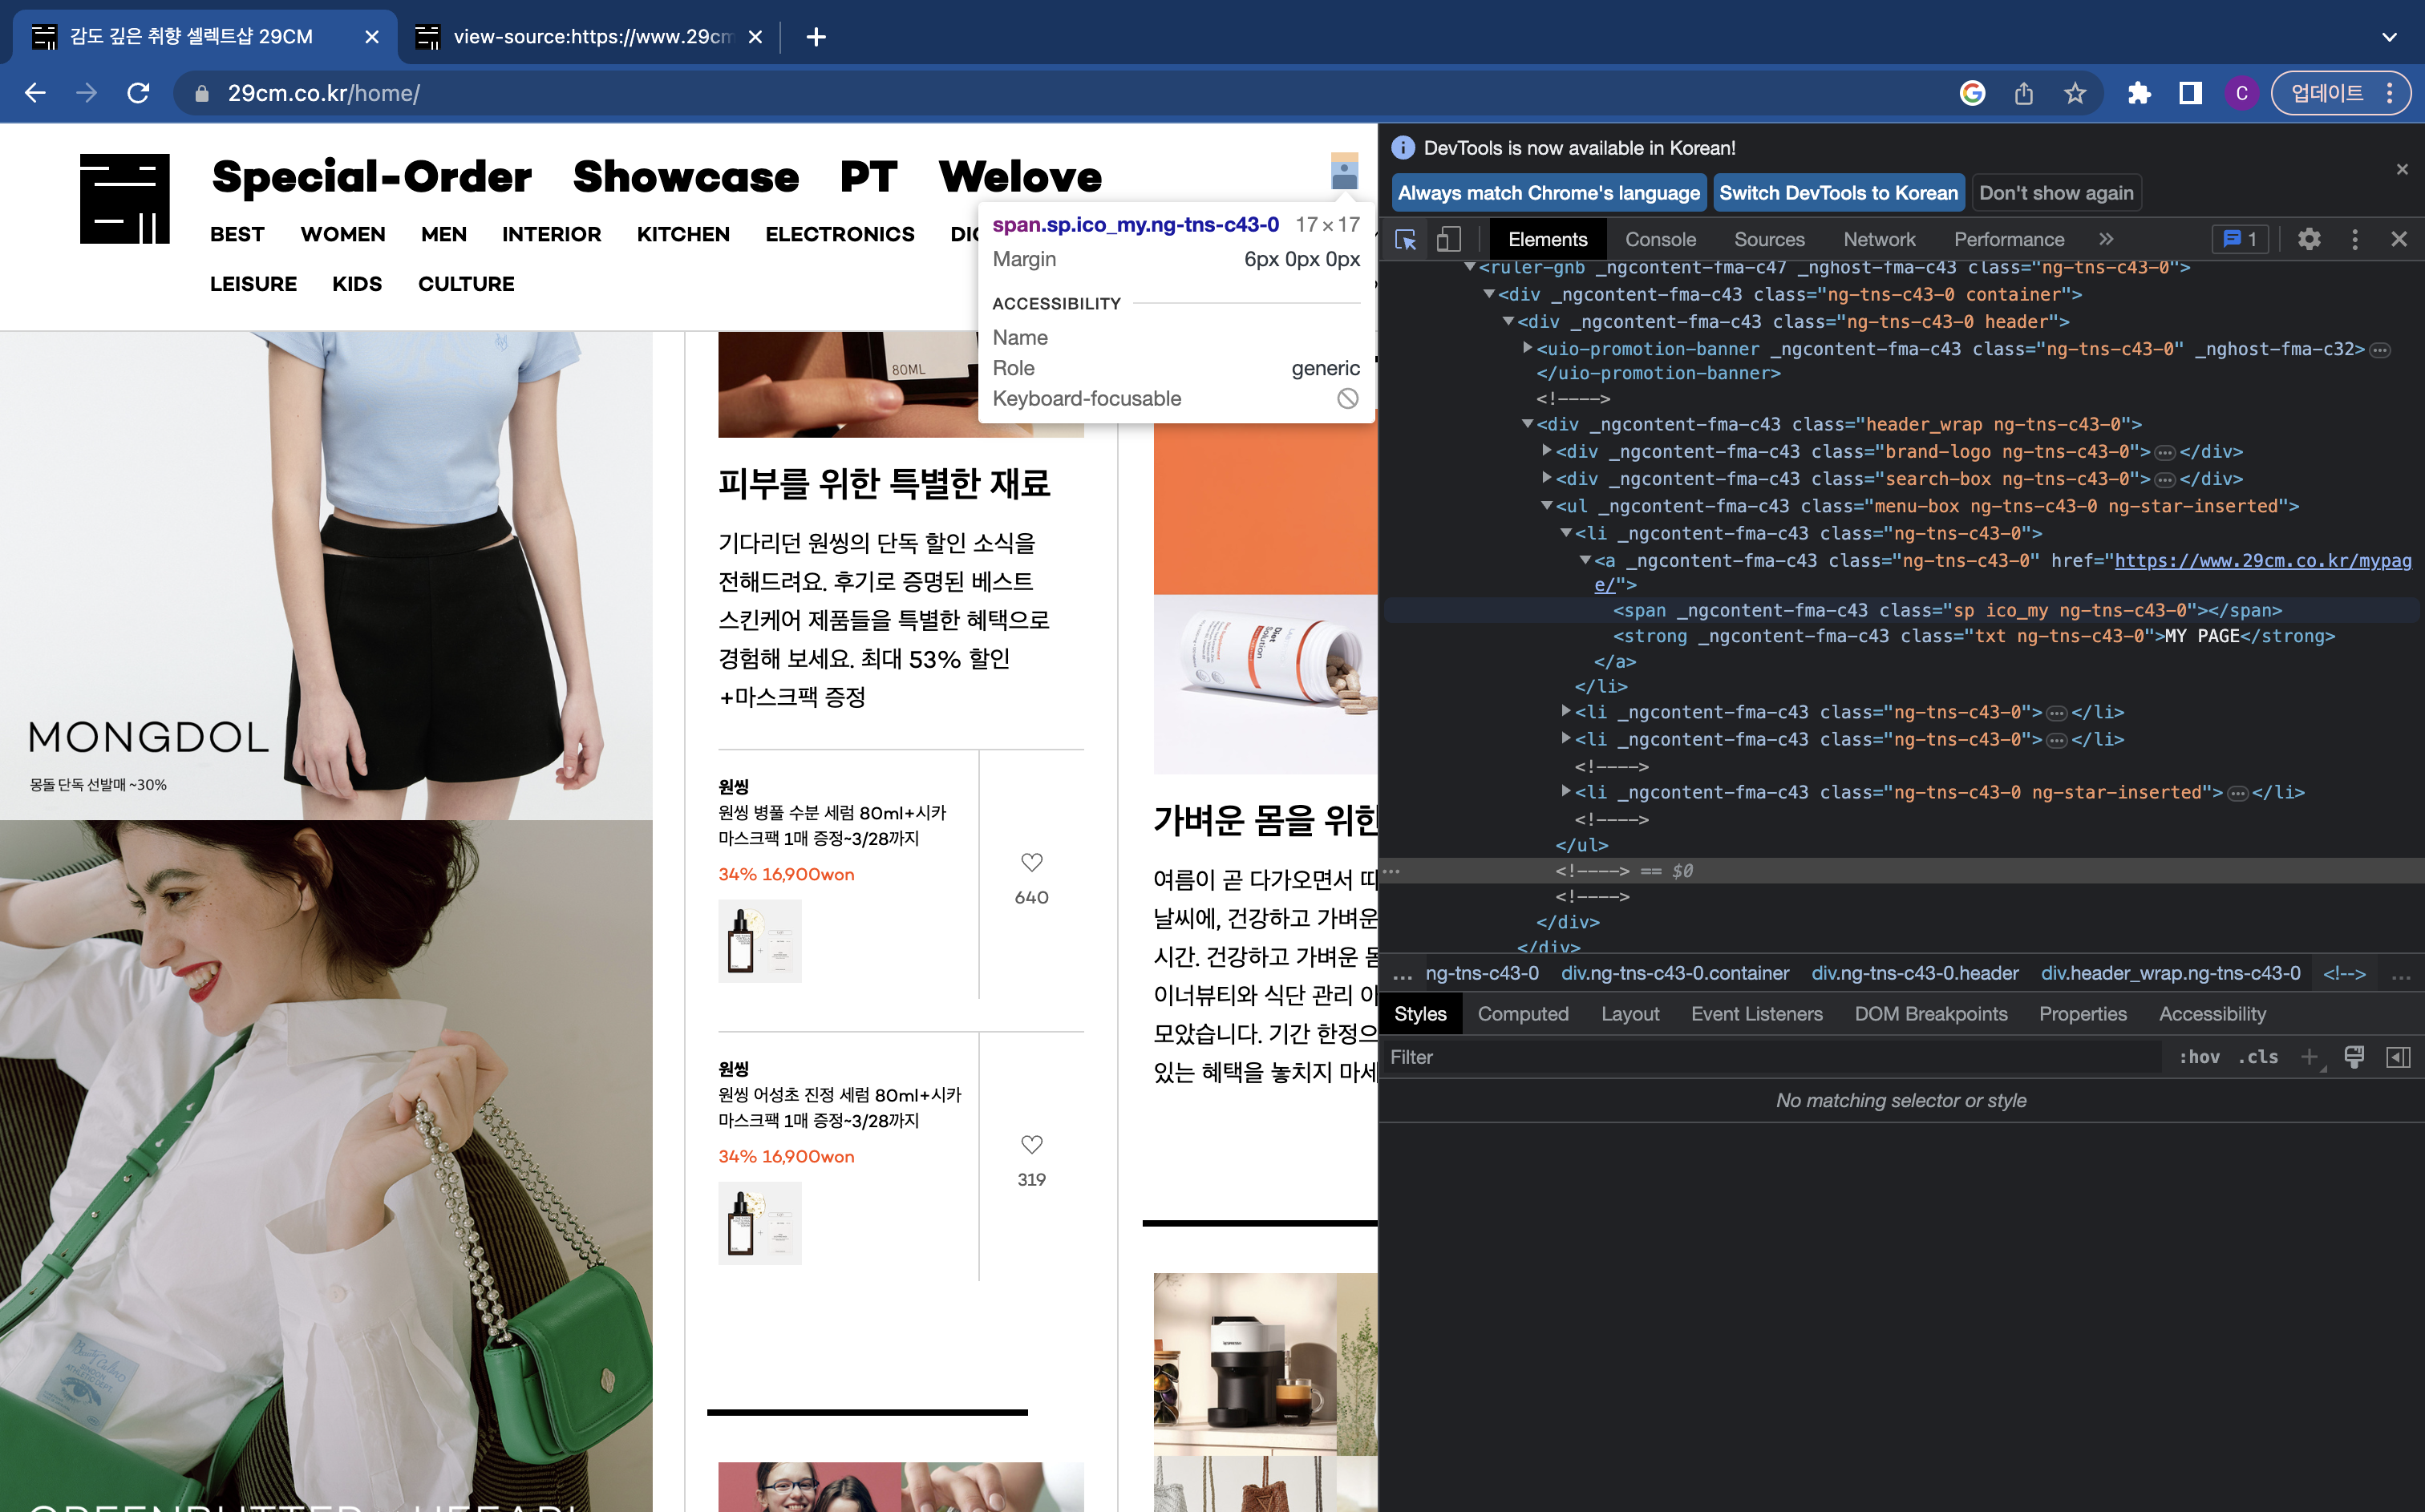The image size is (2425, 1512).
Task: Click the share page icon
Action: click(2024, 93)
